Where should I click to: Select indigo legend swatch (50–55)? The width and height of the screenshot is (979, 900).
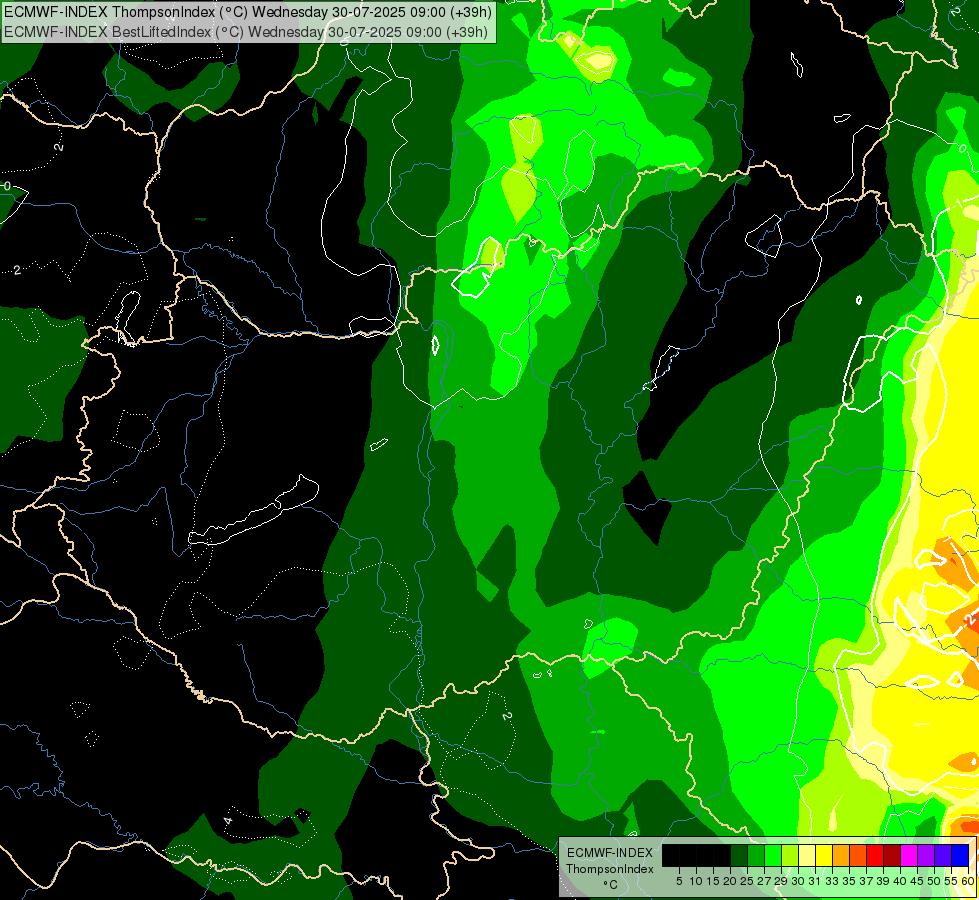[943, 855]
